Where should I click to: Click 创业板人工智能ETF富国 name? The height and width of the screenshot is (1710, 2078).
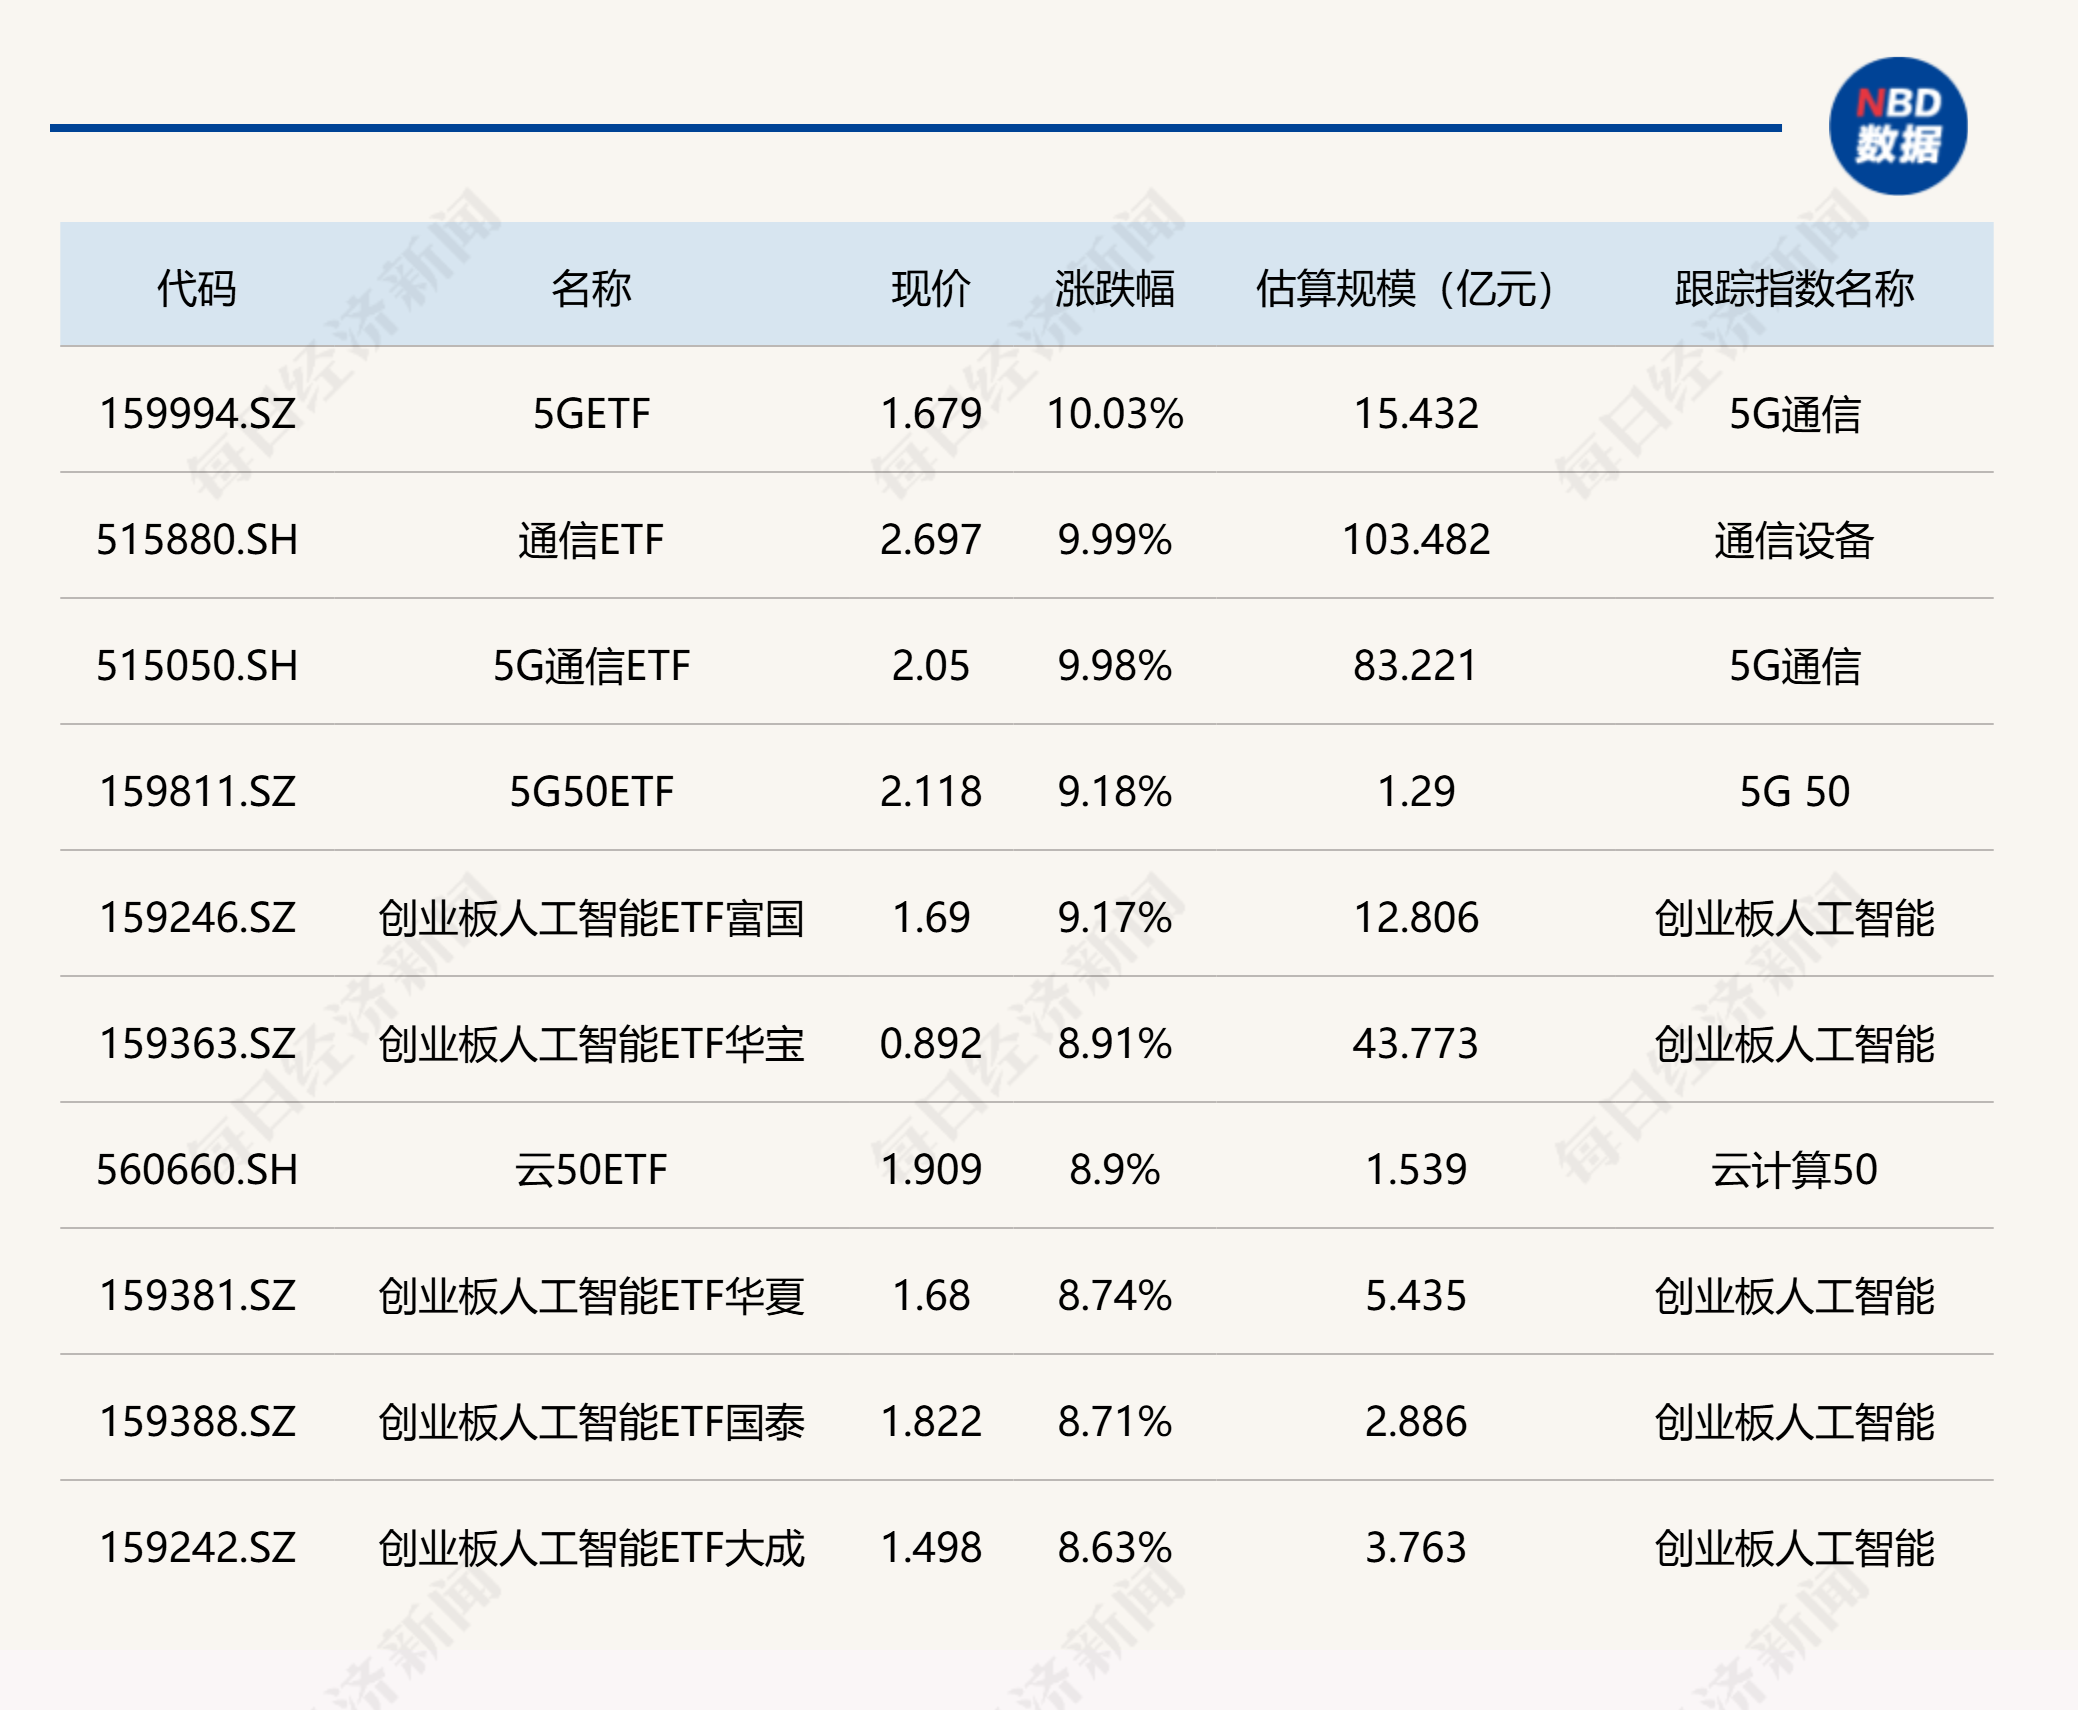click(591, 918)
